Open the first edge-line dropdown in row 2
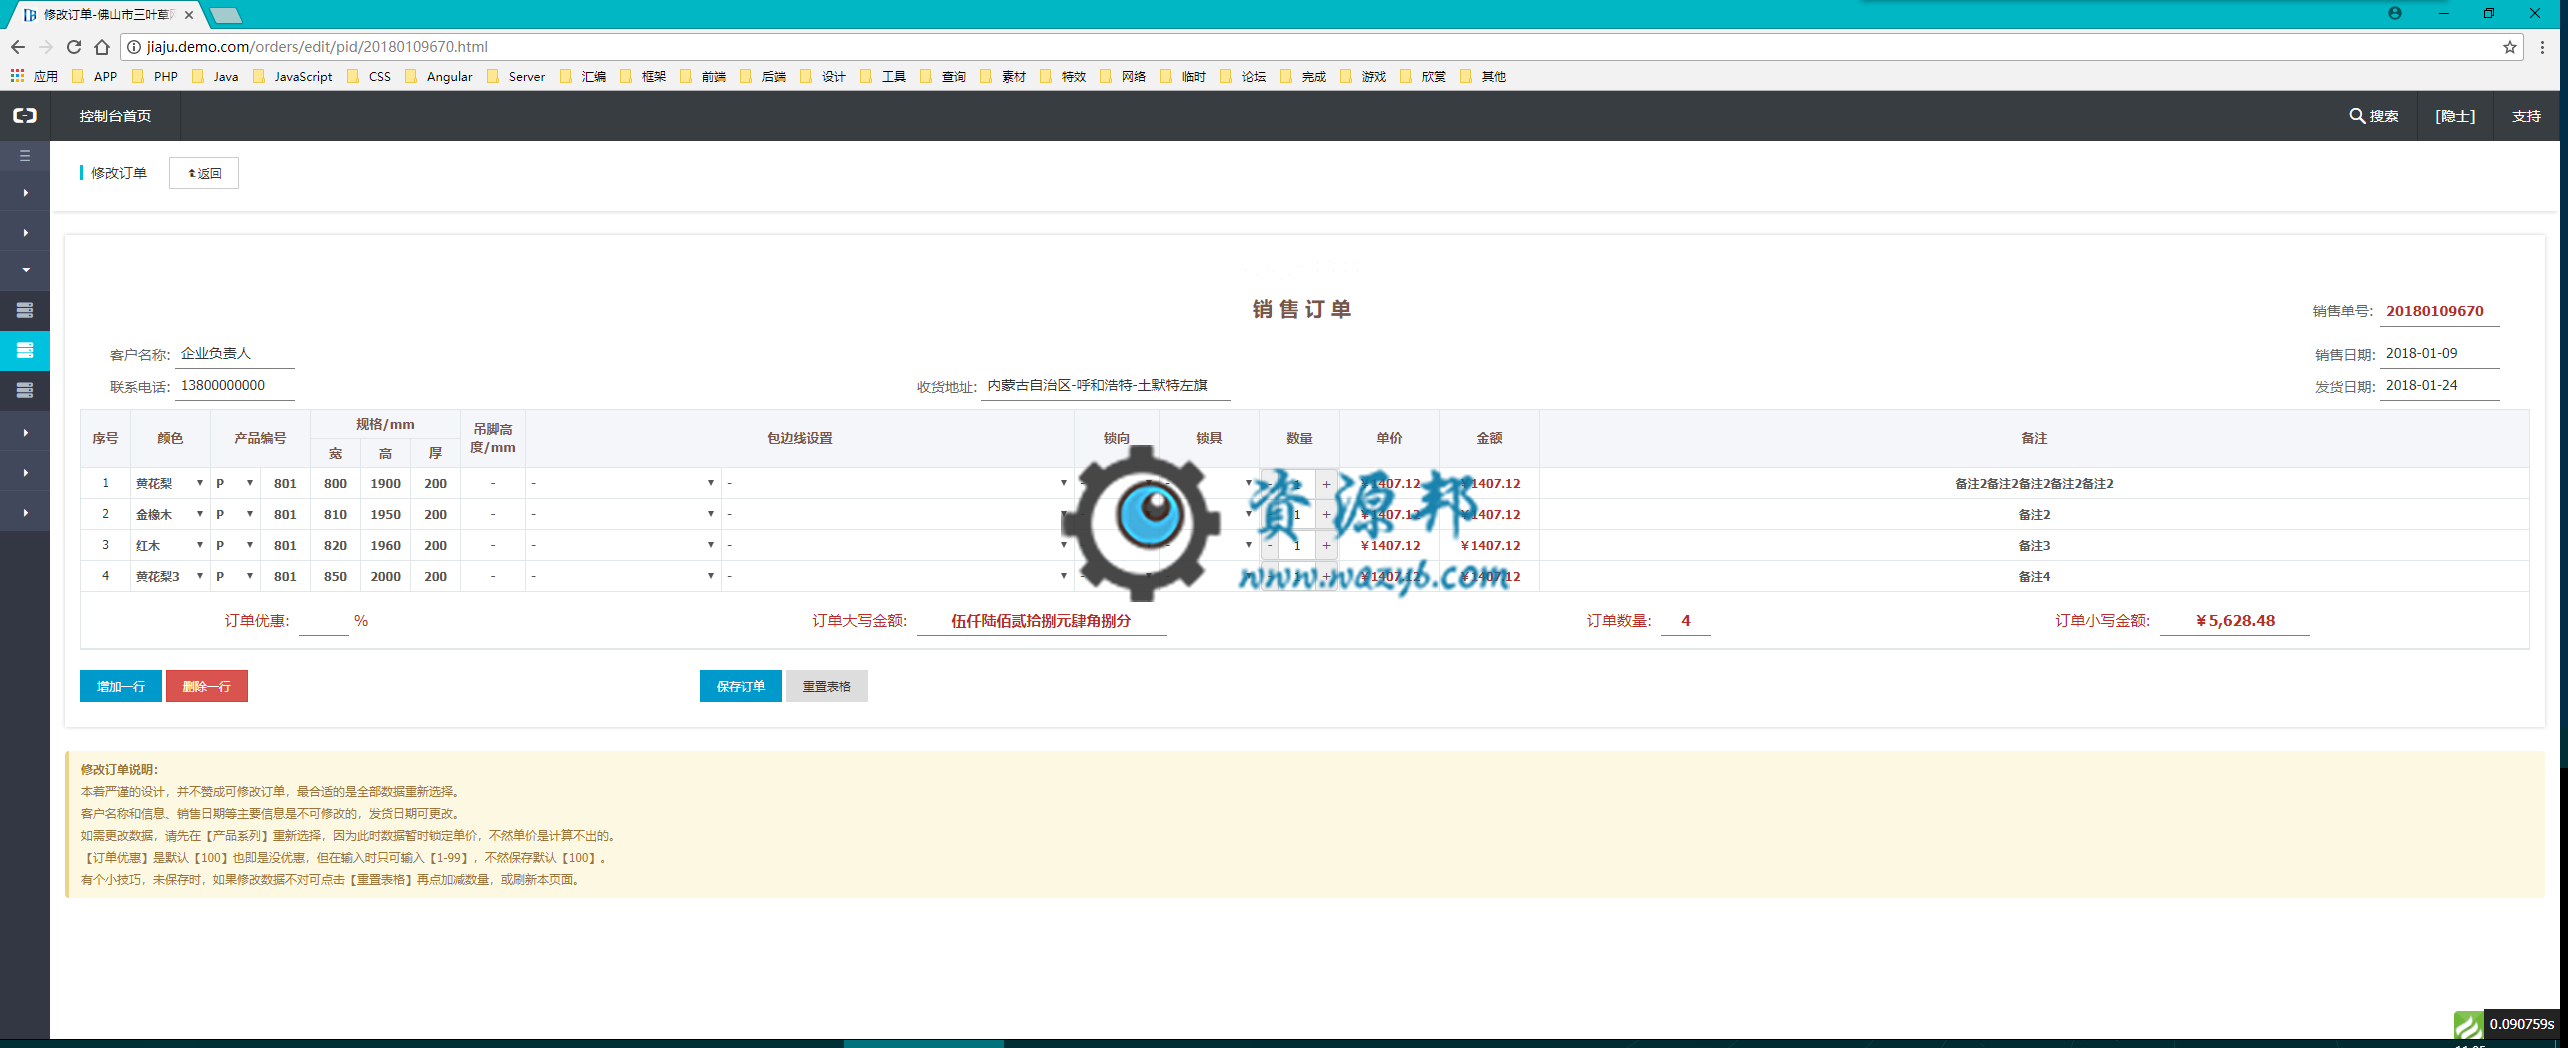The height and width of the screenshot is (1048, 2568). [x=623, y=514]
